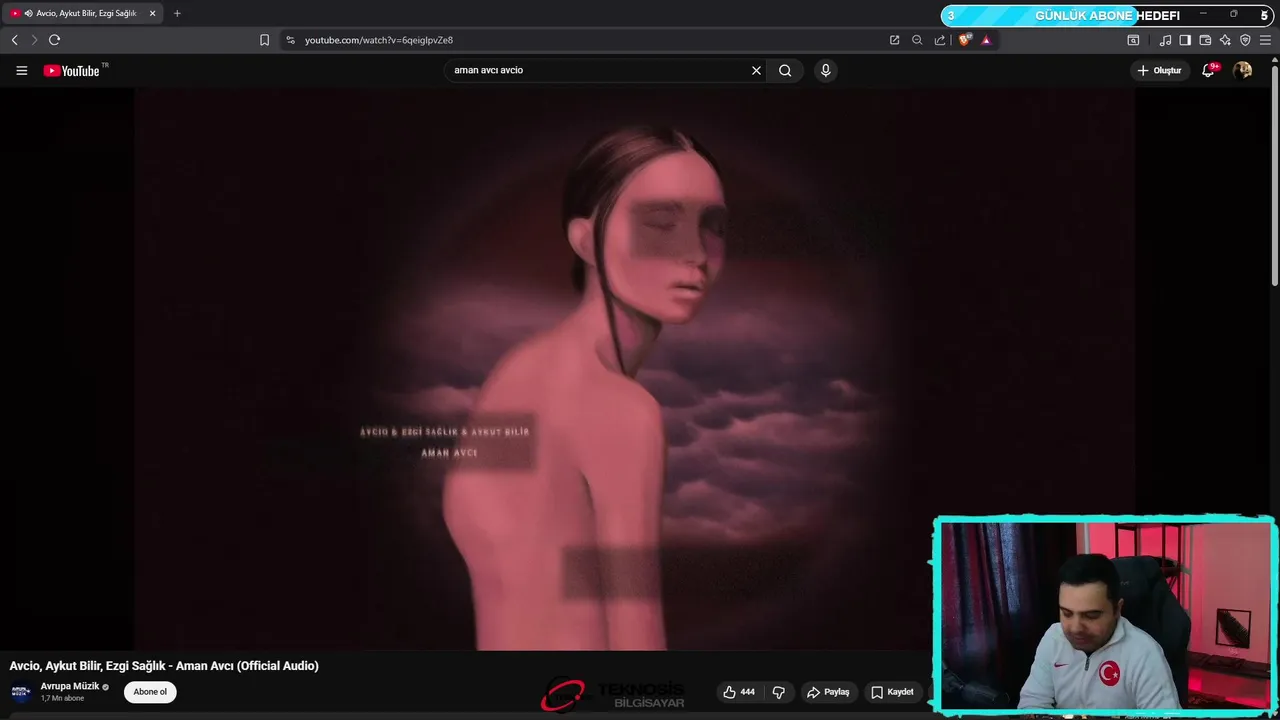Open Brave Wallet icon

(1205, 40)
